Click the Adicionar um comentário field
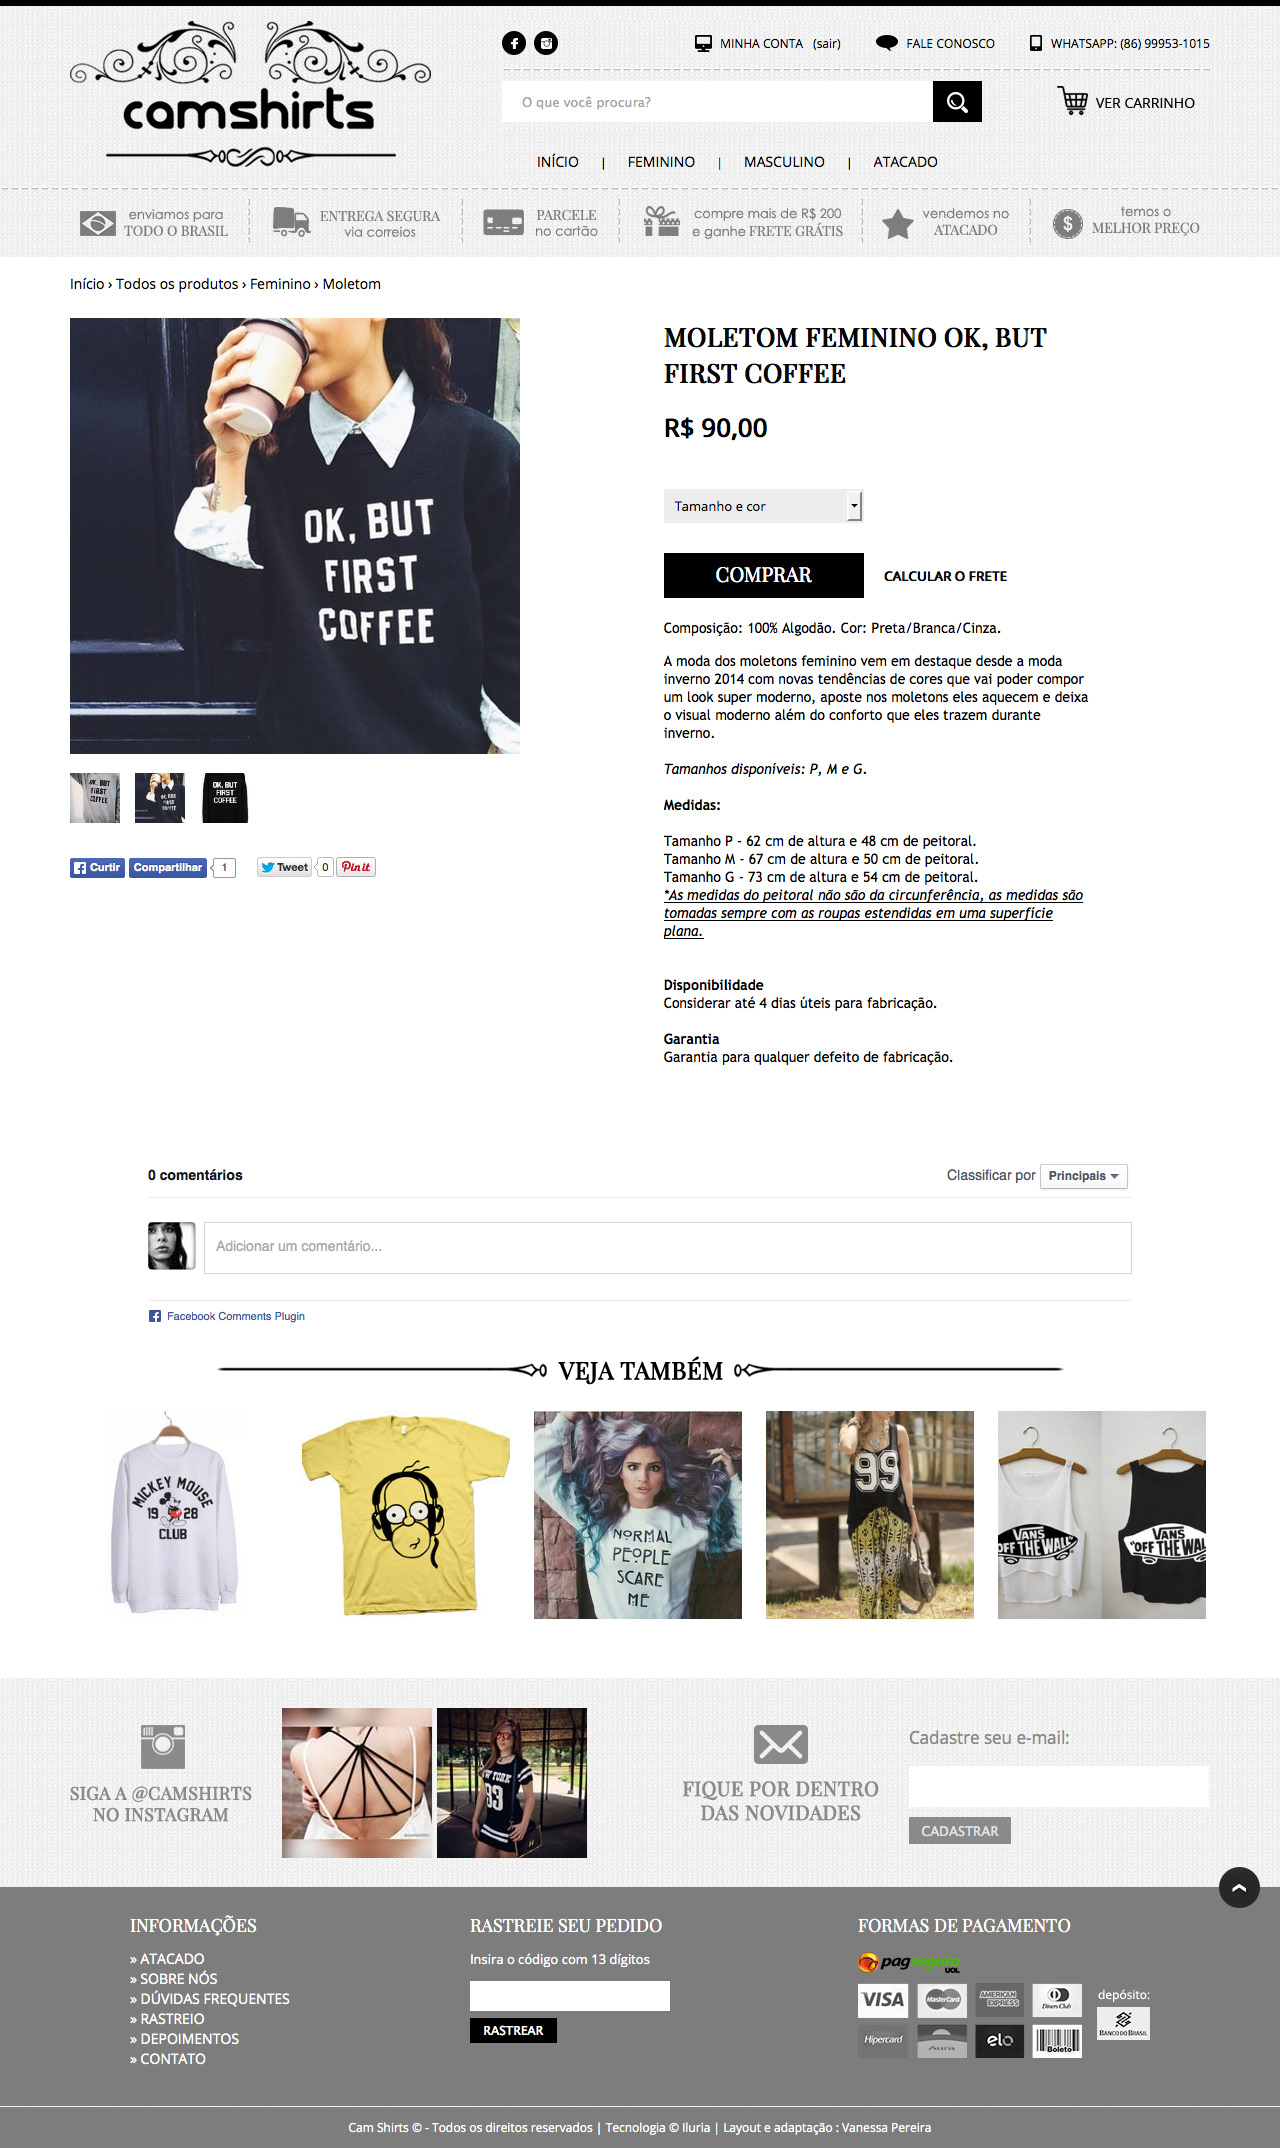The width and height of the screenshot is (1280, 2148). tap(668, 1247)
